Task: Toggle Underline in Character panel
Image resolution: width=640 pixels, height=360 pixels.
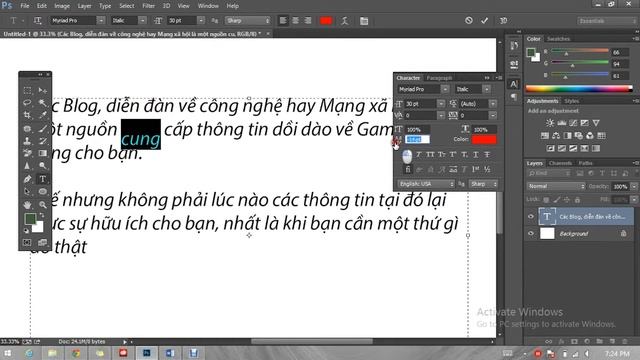Action: [x=476, y=155]
